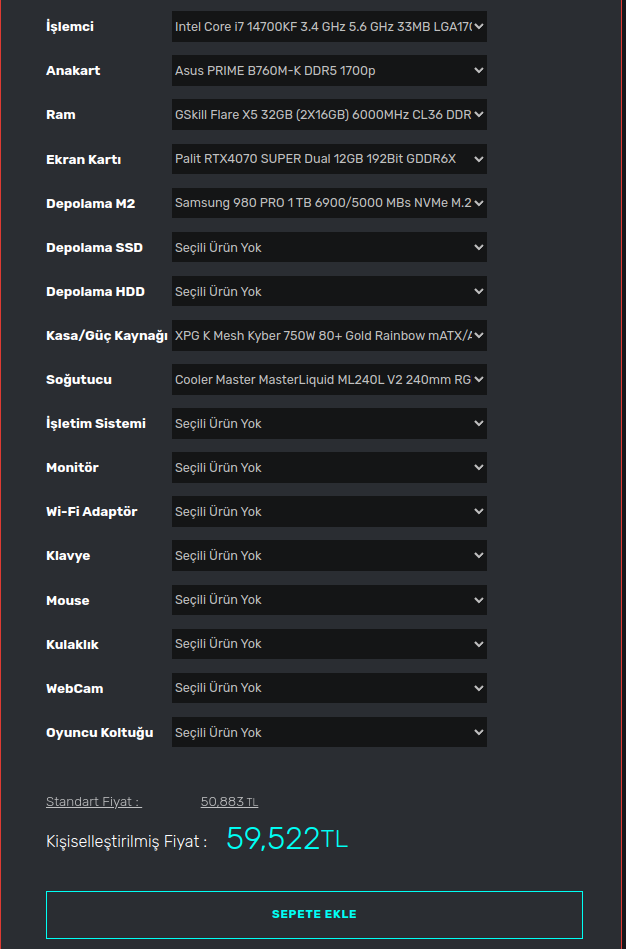626x949 pixels.
Task: Open the Ram selection dropdown
Action: pyautogui.click(x=329, y=115)
